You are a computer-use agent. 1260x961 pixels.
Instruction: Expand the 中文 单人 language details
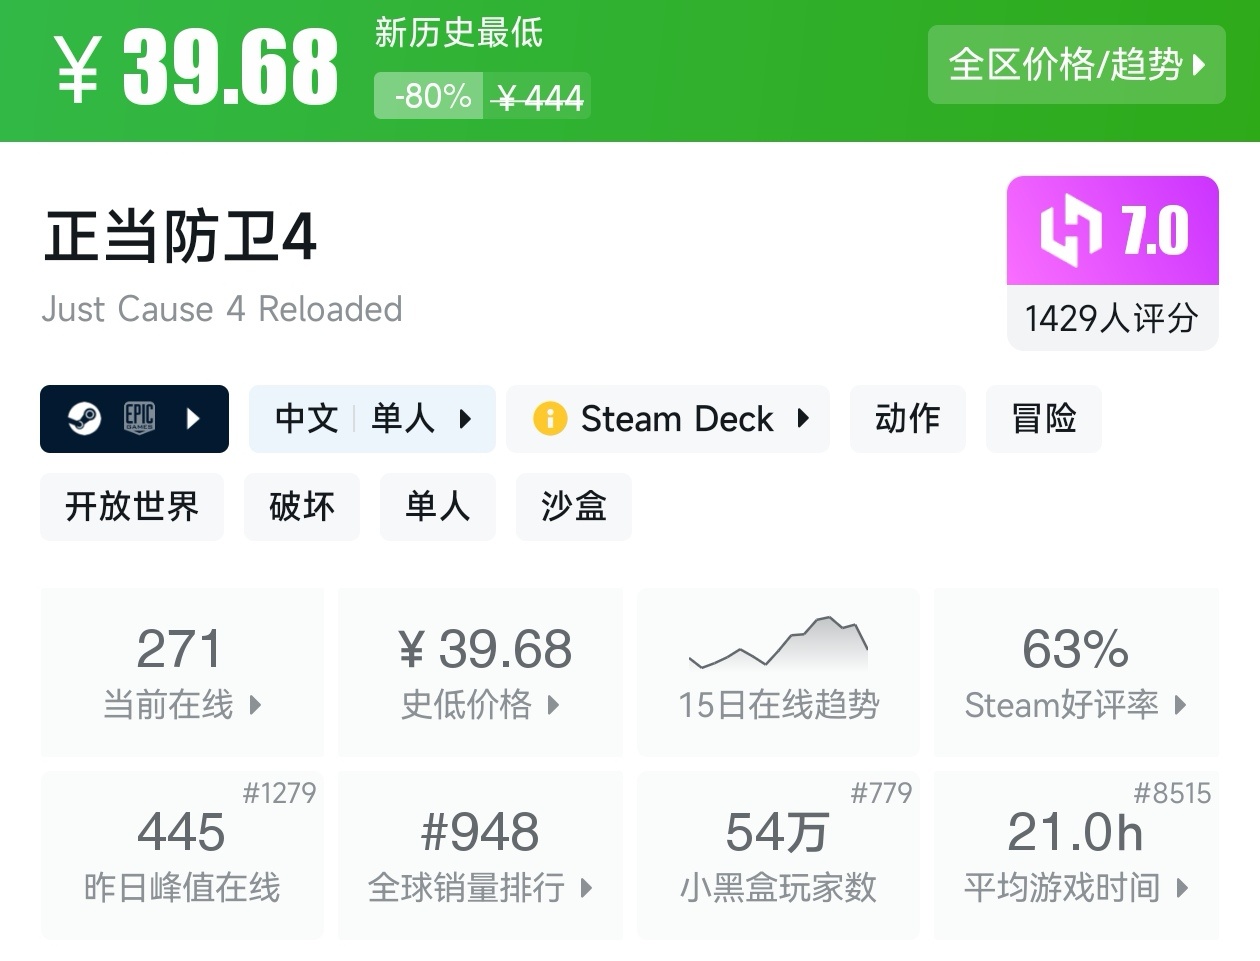pos(372,418)
